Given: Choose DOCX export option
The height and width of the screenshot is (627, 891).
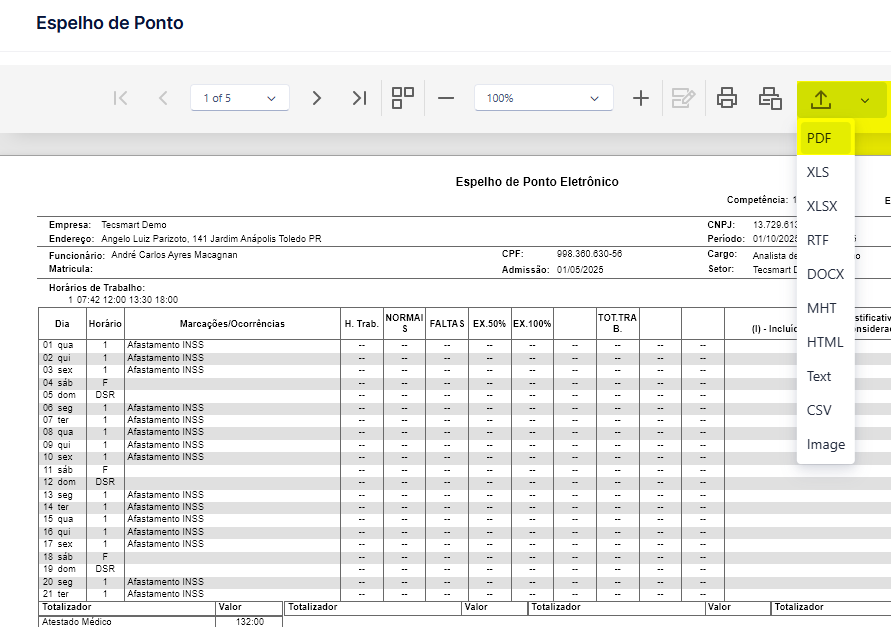Looking at the screenshot, I should (826, 274).
